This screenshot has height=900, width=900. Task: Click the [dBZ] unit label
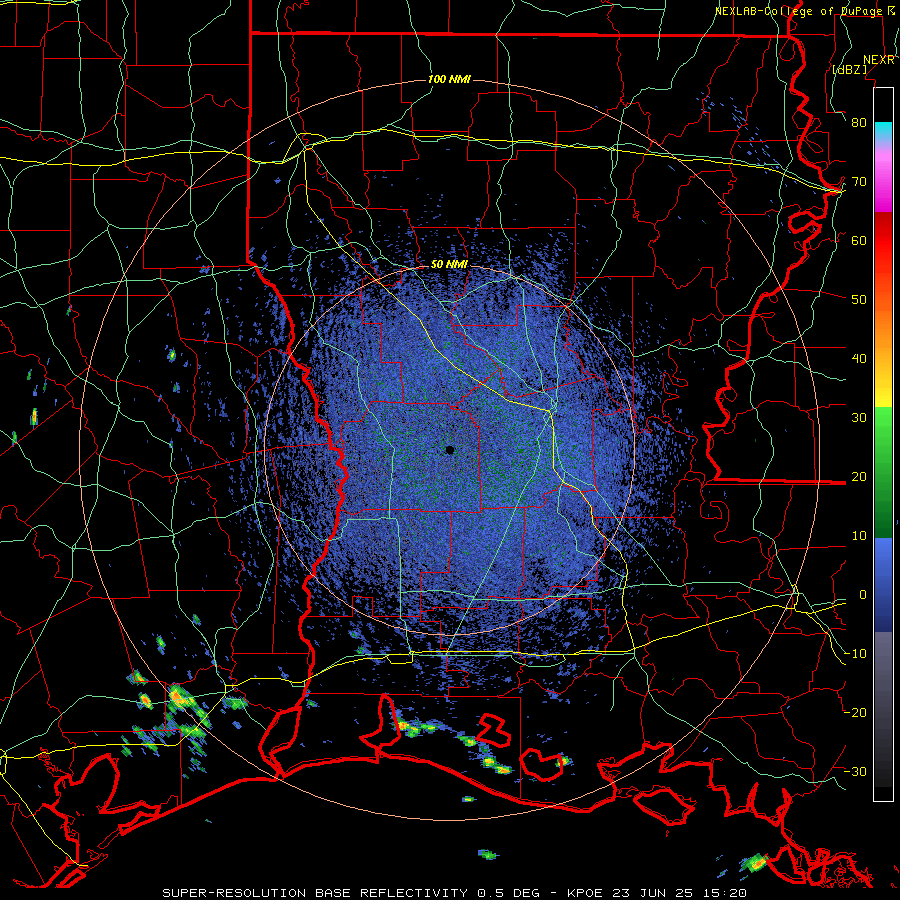tap(849, 69)
